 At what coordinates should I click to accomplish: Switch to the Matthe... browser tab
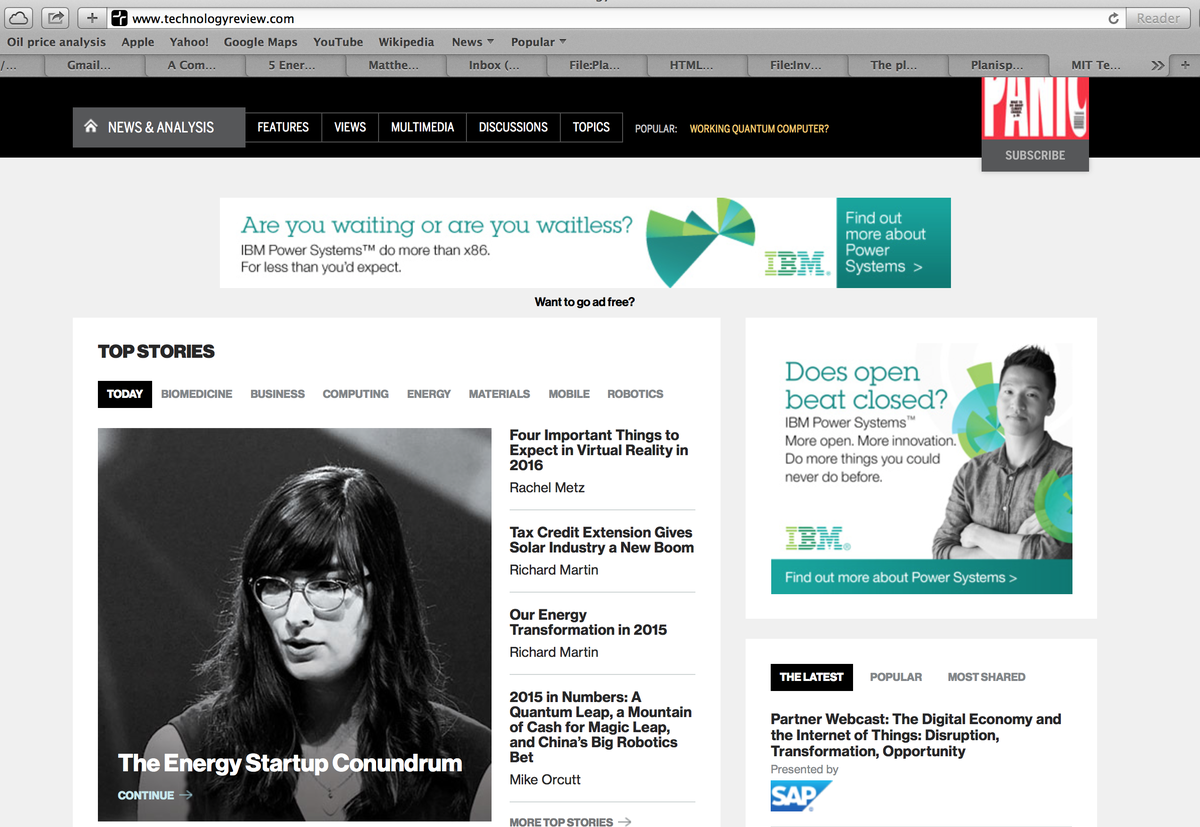tap(394, 65)
